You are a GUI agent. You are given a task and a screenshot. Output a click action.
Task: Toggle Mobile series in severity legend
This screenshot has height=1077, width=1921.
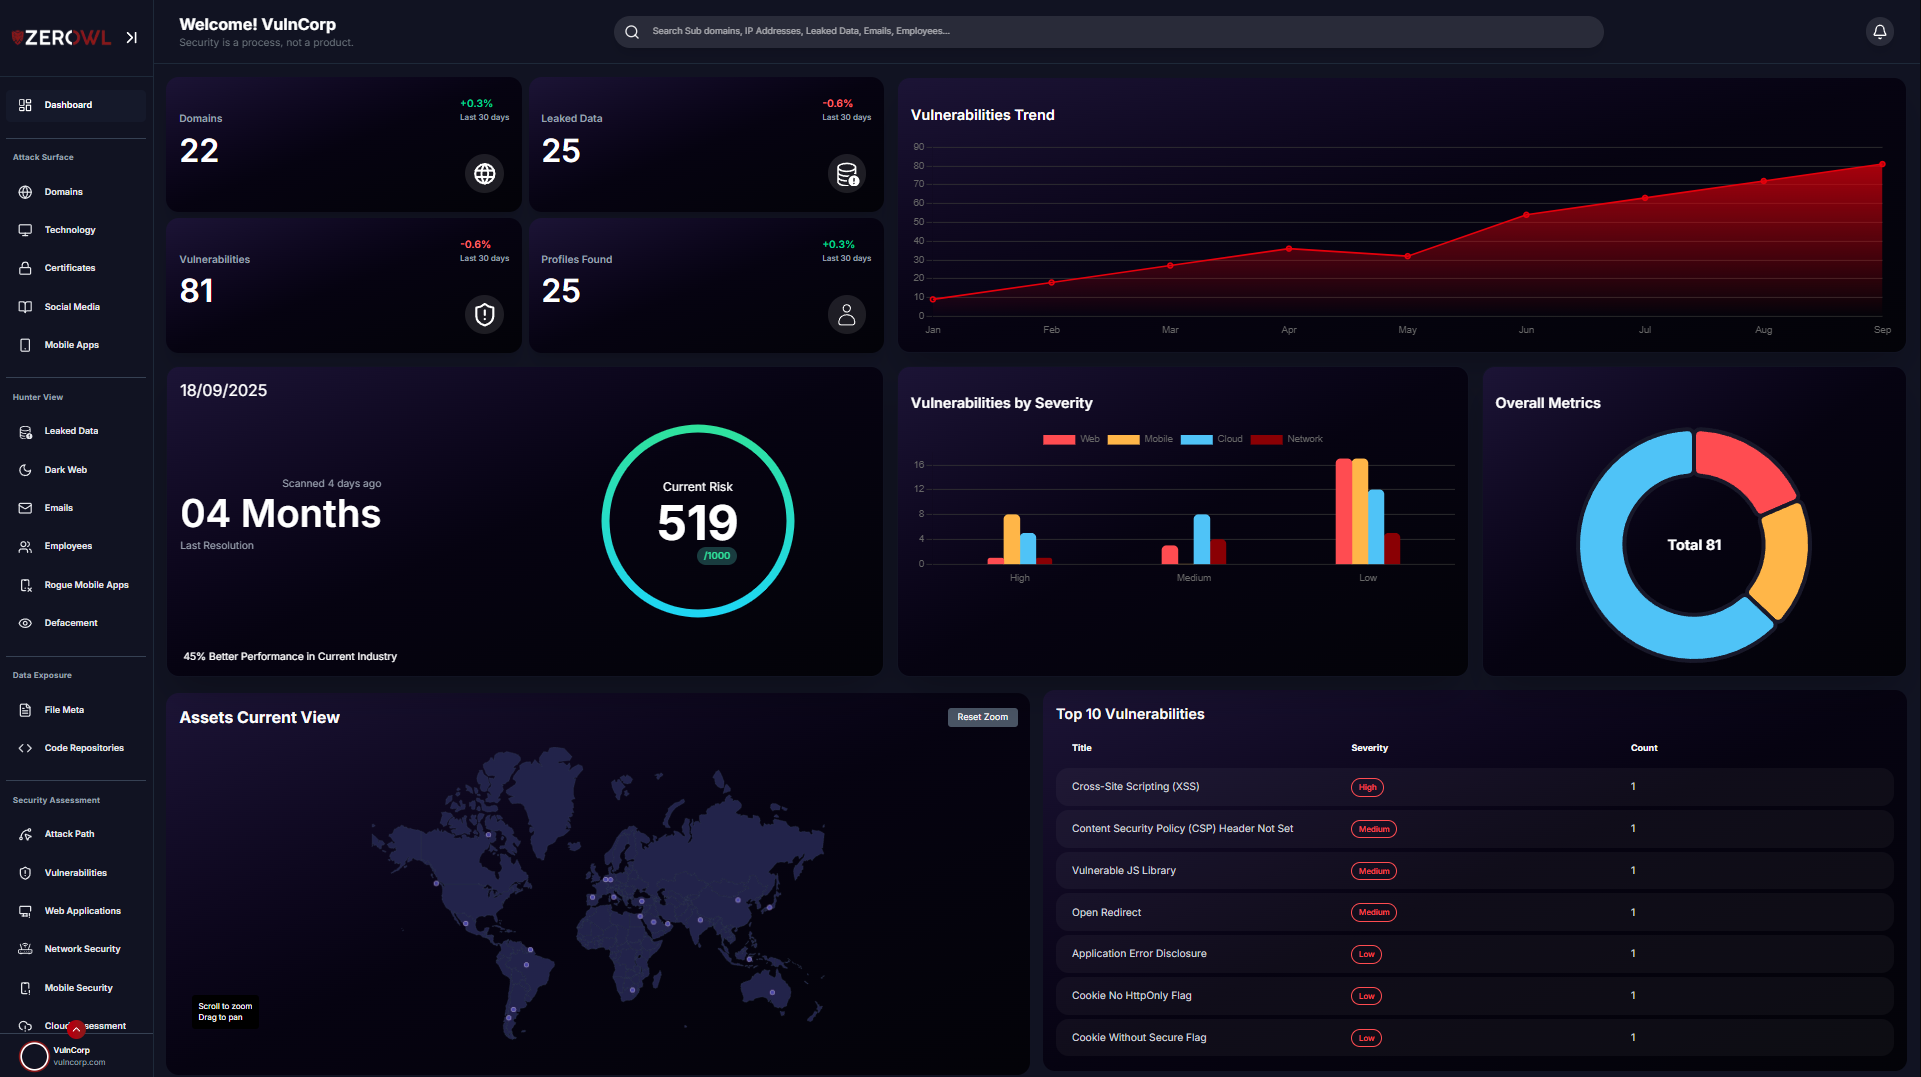1140,439
